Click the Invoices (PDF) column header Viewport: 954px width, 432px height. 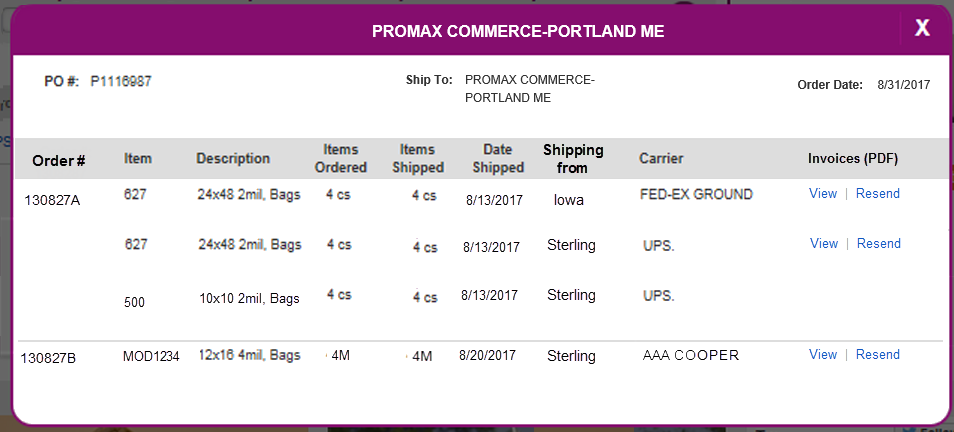tap(853, 158)
